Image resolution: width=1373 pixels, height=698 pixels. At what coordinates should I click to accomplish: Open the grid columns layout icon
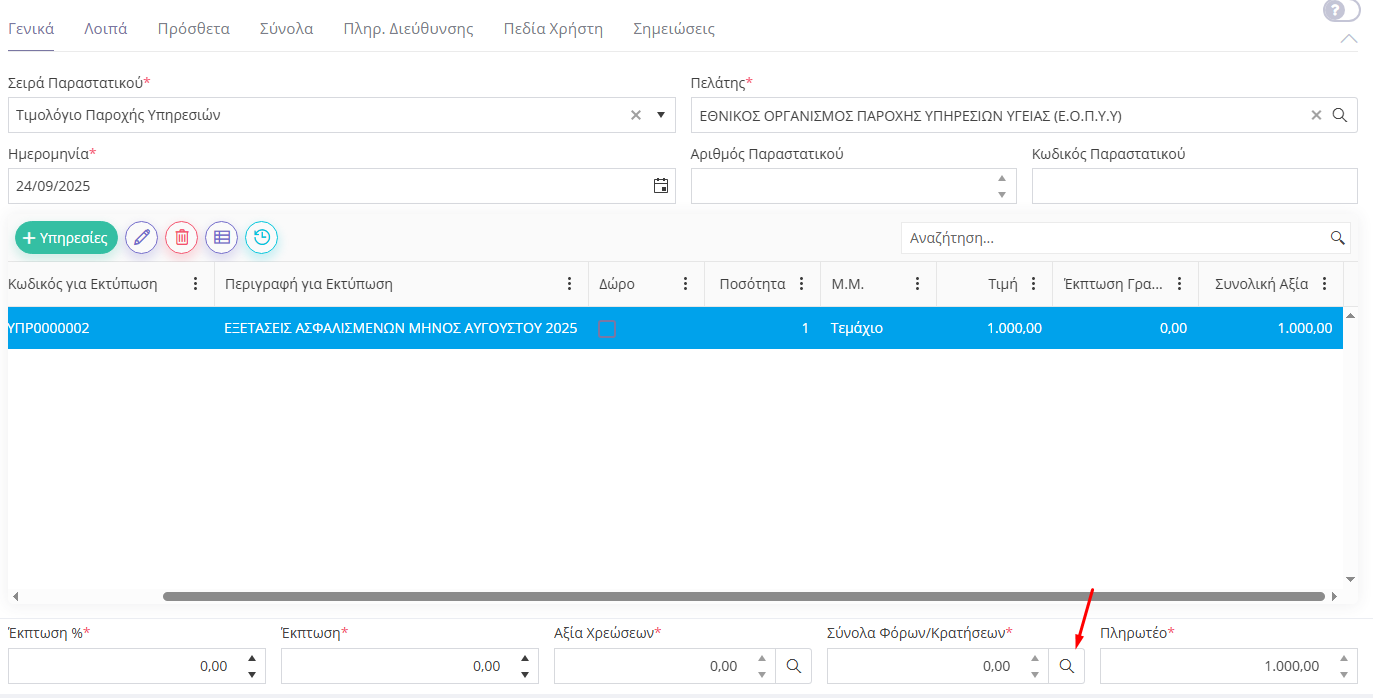click(222, 238)
